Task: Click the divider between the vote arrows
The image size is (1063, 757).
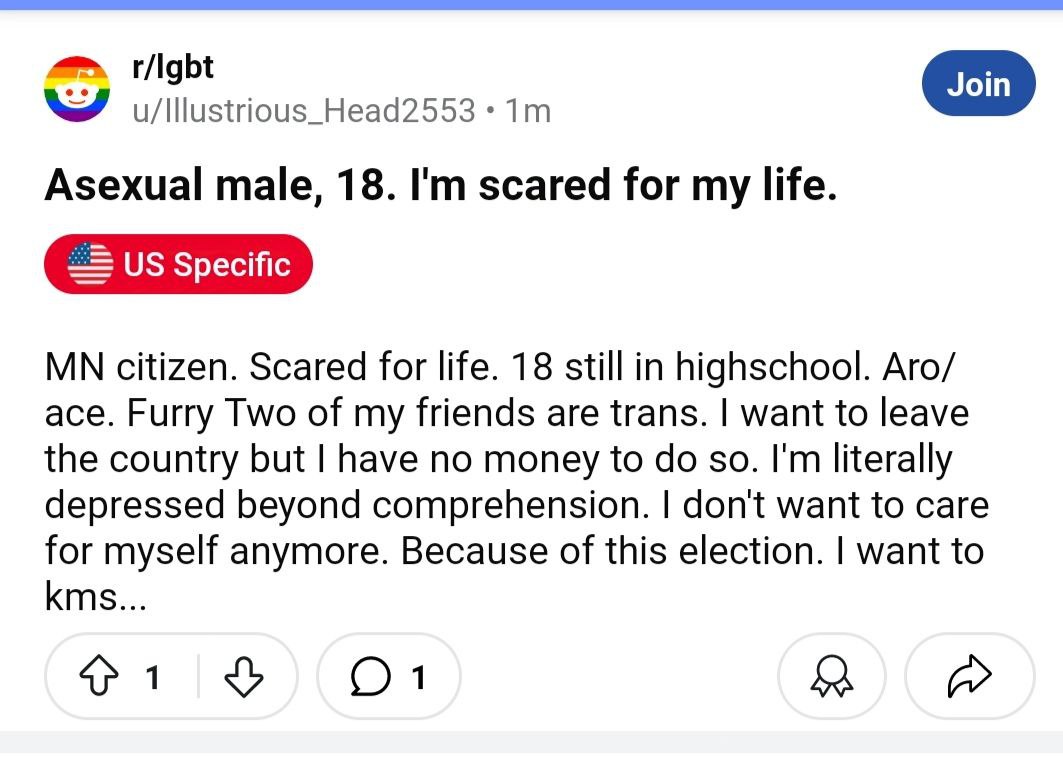Action: click(x=199, y=676)
